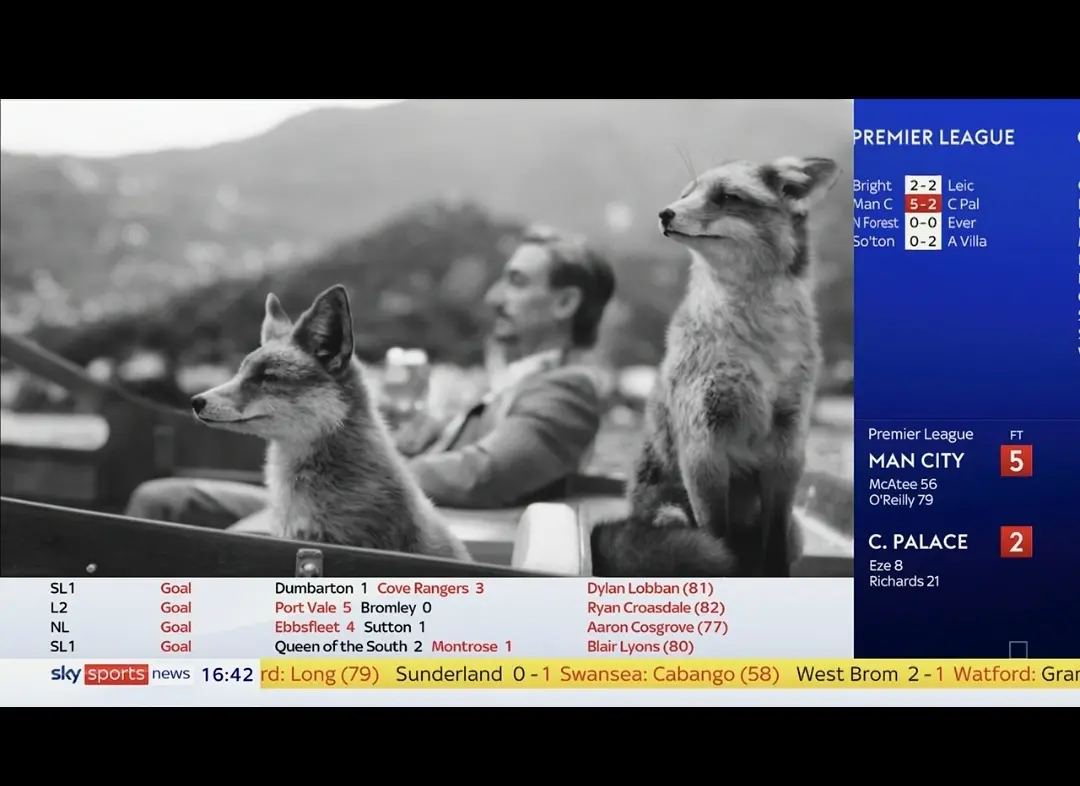Click scorer O'Reilly 79
The width and height of the screenshot is (1080, 786).
pos(901,500)
